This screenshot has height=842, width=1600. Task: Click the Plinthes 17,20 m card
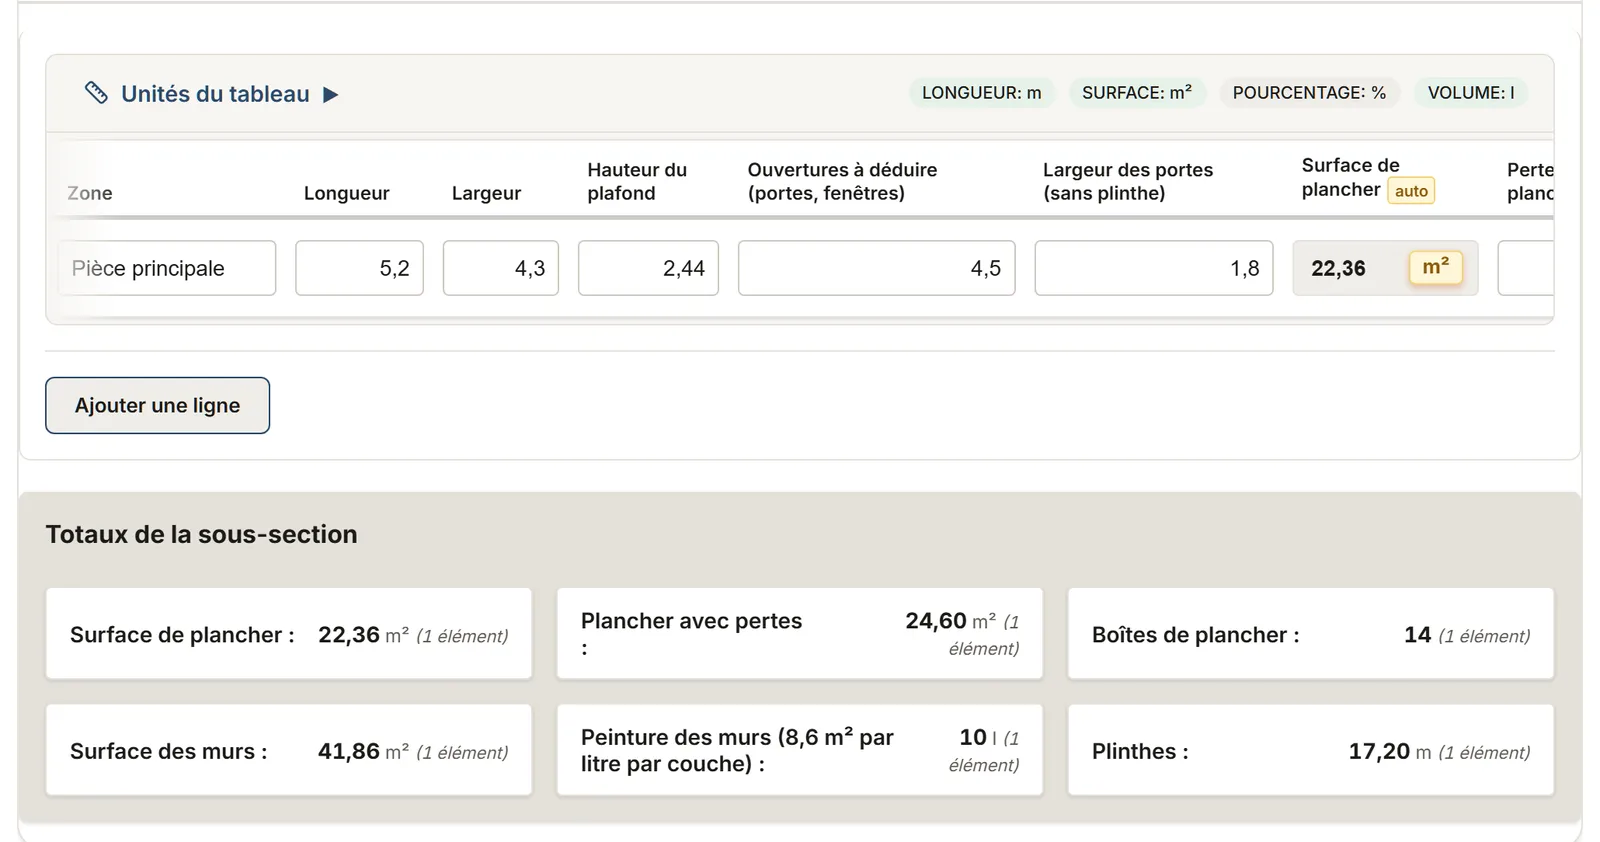(1311, 750)
